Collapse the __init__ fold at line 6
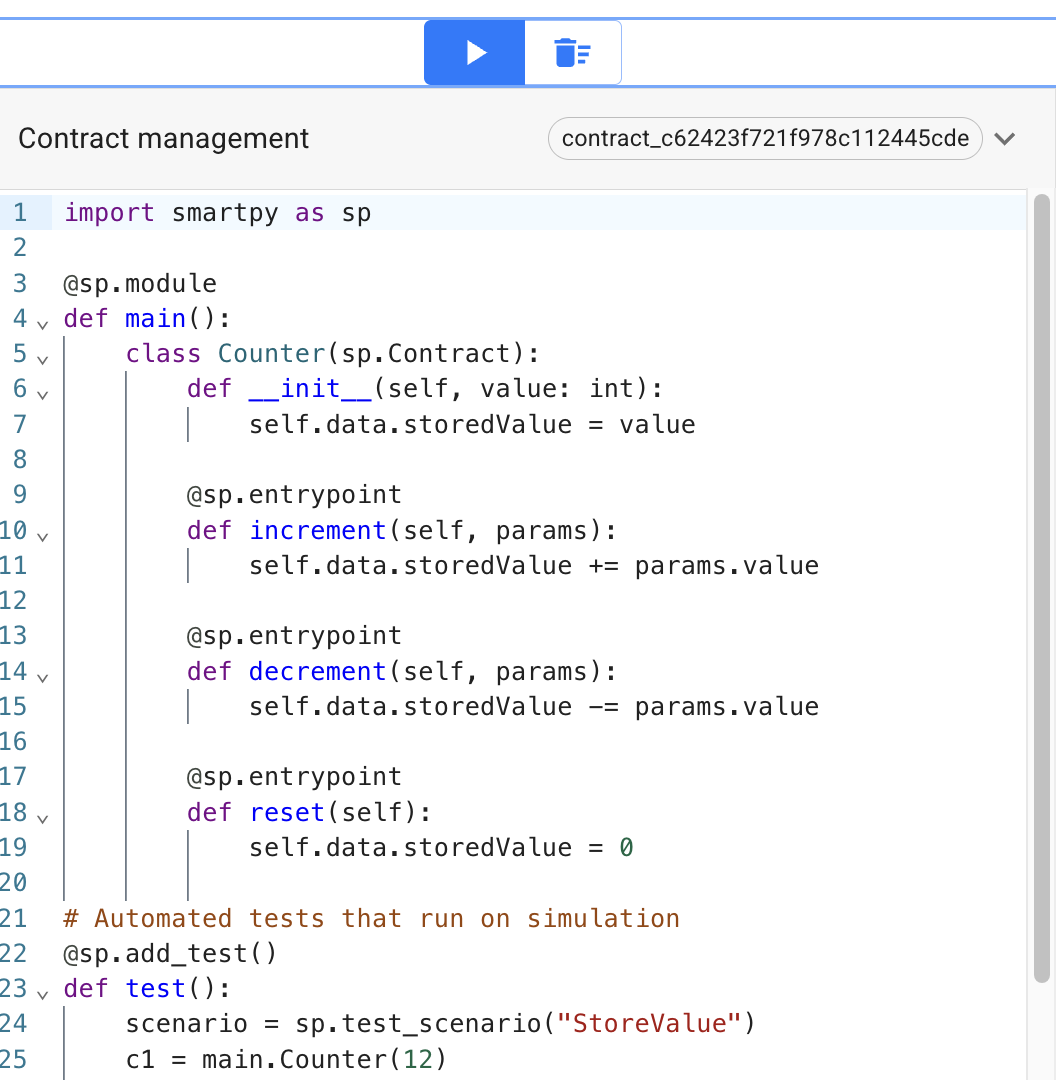This screenshot has height=1080, width=1056. click(x=43, y=395)
